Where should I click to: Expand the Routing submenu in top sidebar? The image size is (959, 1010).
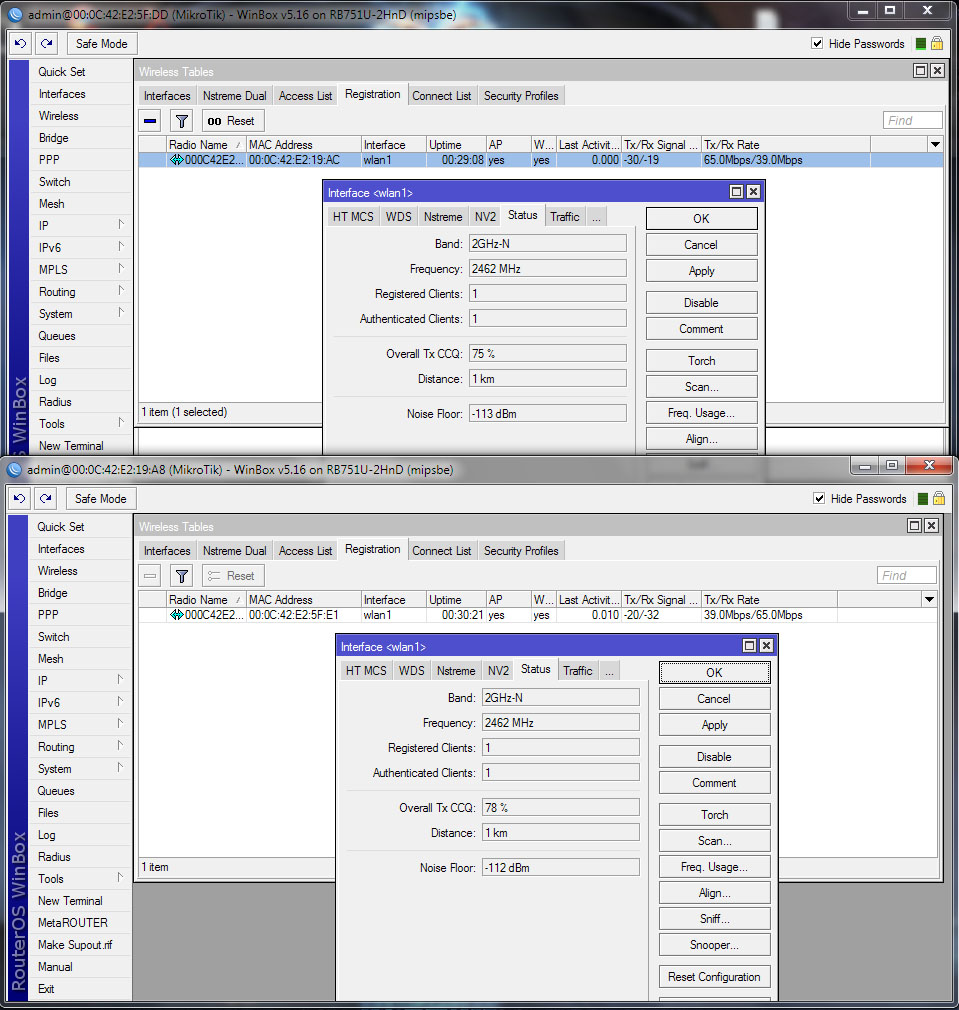click(120, 291)
